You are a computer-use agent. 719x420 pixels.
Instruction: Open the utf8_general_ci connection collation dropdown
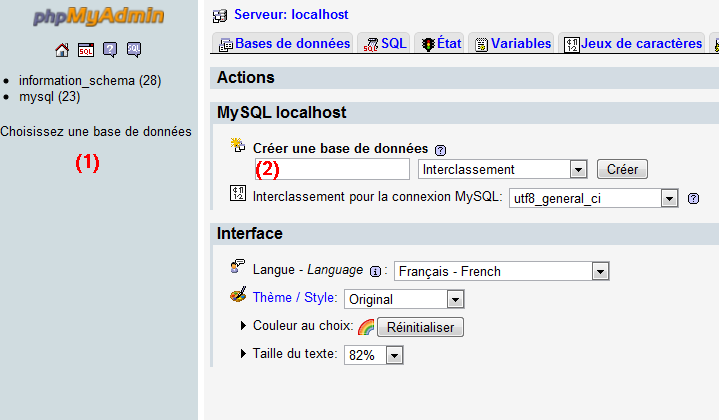coord(593,198)
